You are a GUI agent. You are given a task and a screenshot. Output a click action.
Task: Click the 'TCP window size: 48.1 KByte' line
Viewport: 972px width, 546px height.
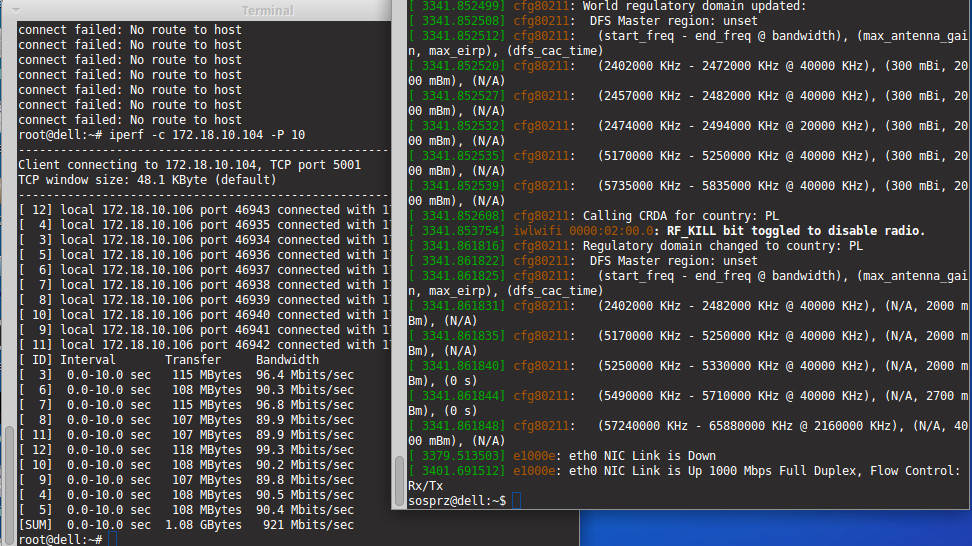click(x=147, y=180)
